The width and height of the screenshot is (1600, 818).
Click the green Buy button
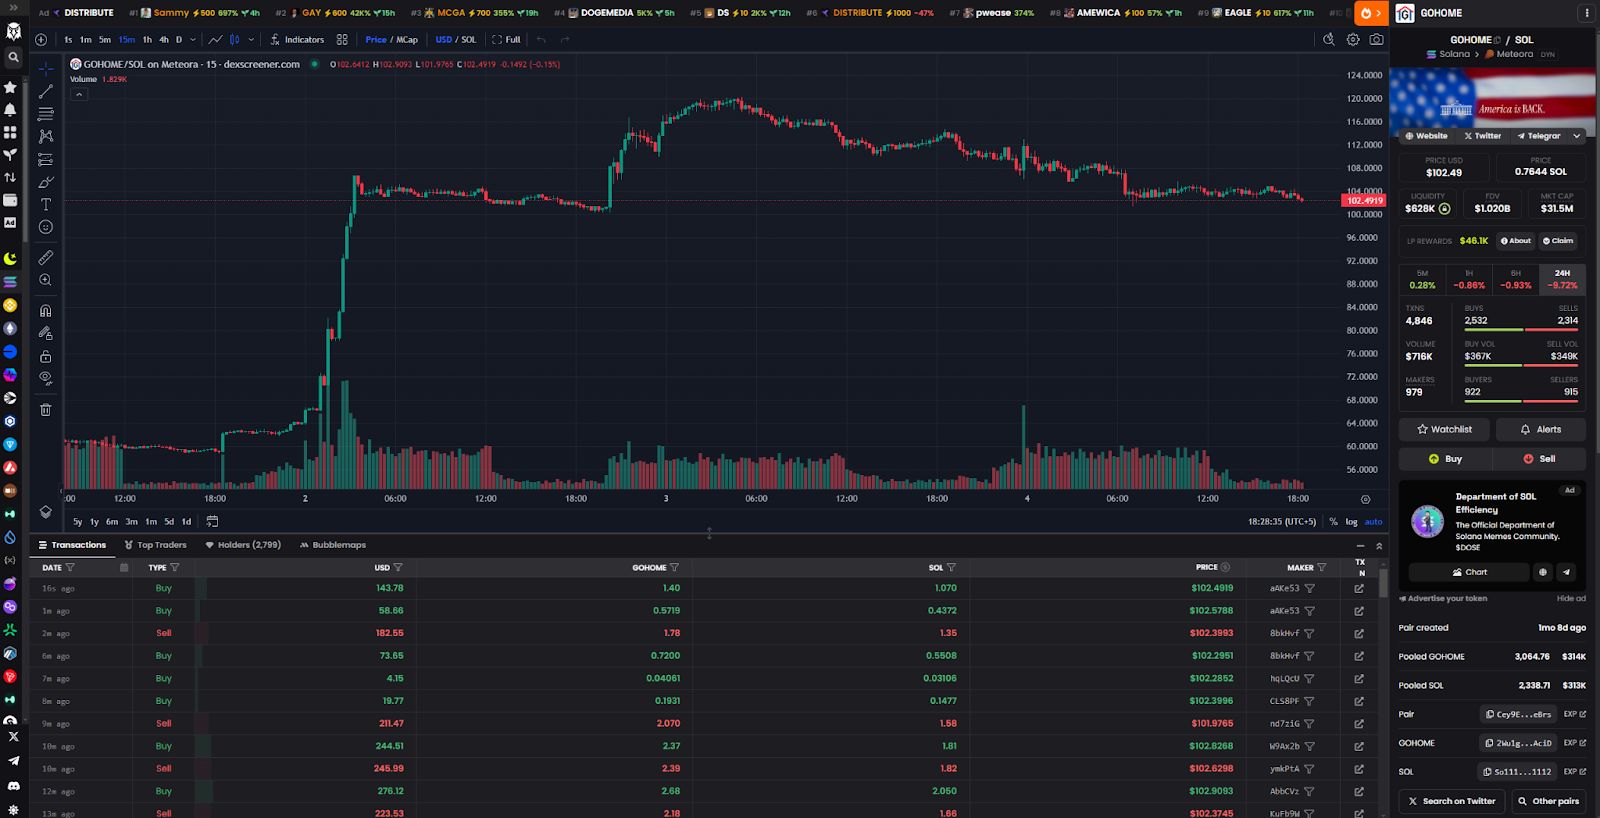click(x=1445, y=458)
